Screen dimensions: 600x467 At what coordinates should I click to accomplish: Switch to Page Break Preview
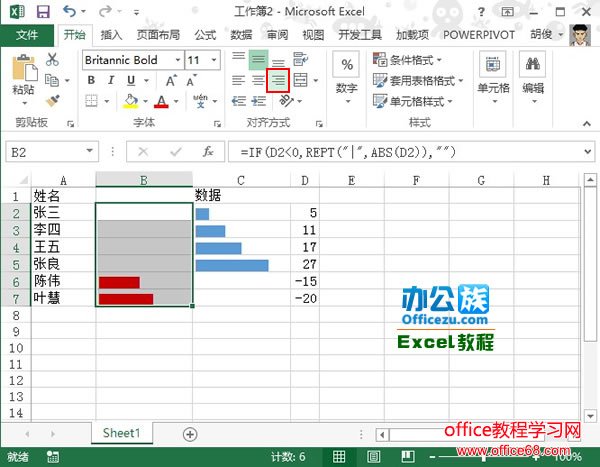point(408,457)
